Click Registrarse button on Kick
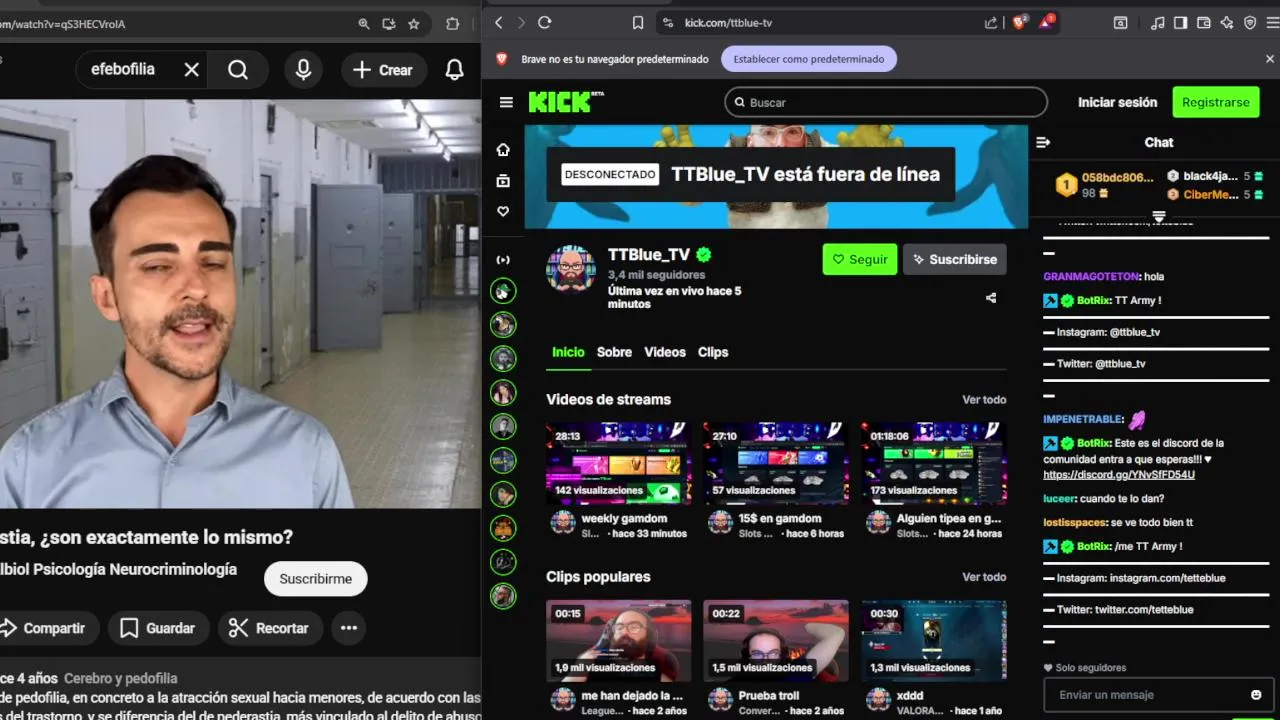 [1215, 102]
